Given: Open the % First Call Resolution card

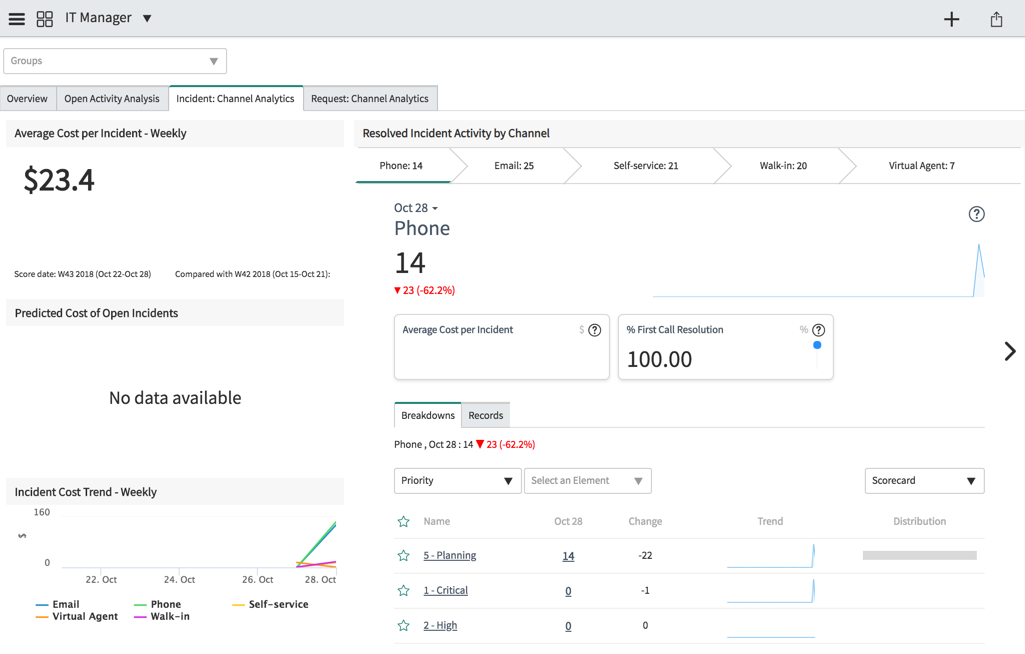Looking at the screenshot, I should tap(726, 347).
